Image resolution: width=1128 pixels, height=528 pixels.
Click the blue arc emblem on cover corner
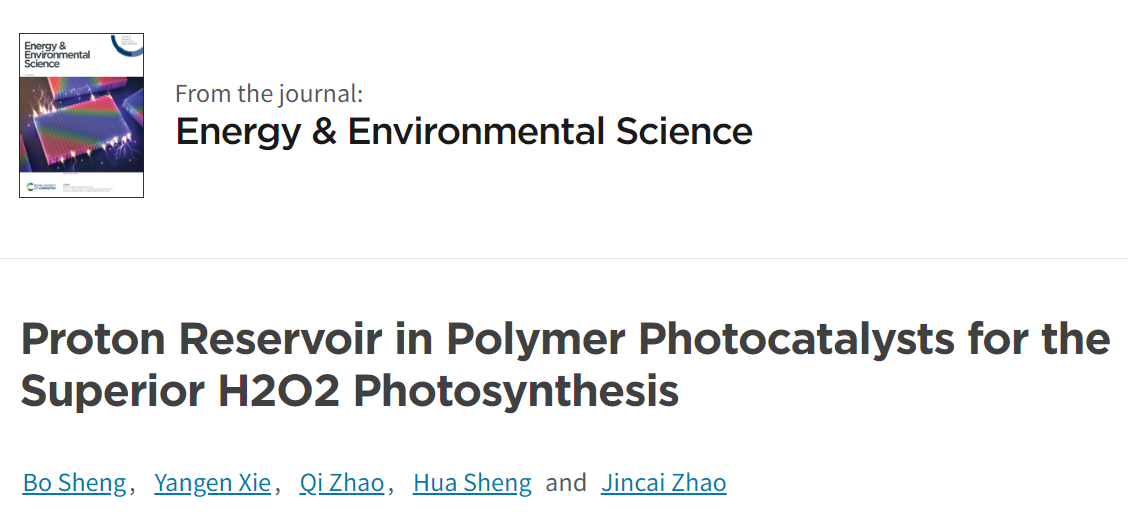129,46
